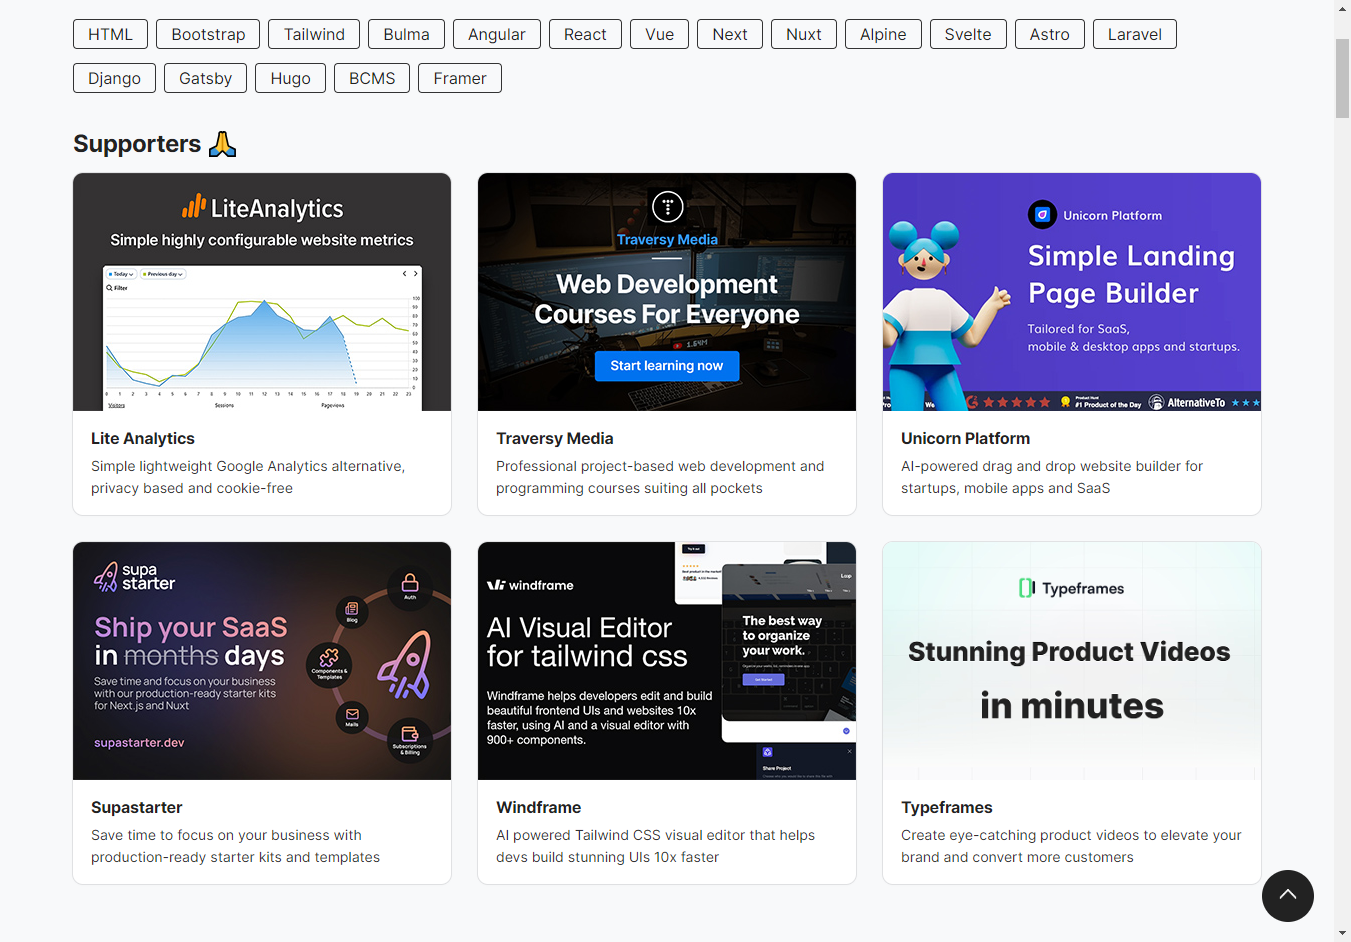Select the Tailwind filter tag
The image size is (1351, 942).
314,34
